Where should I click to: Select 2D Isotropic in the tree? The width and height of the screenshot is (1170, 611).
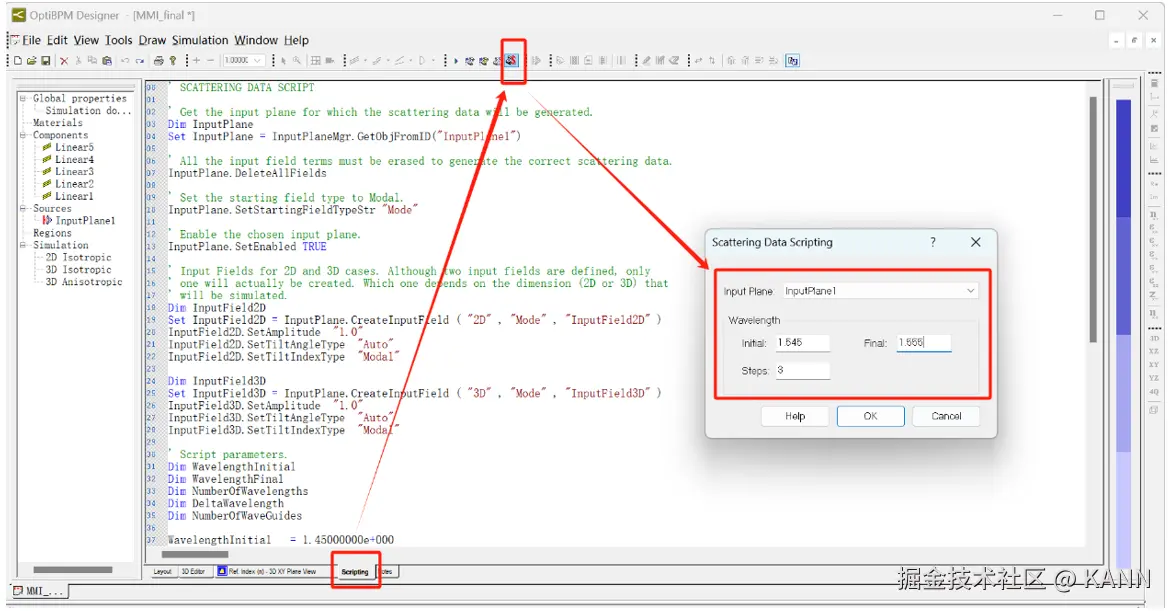point(78,257)
